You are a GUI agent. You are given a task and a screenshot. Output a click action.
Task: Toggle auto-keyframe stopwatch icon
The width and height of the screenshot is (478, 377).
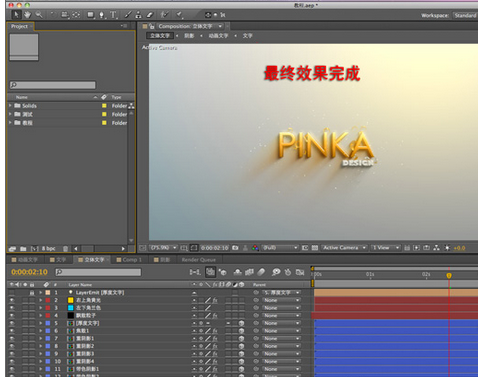[288, 272]
